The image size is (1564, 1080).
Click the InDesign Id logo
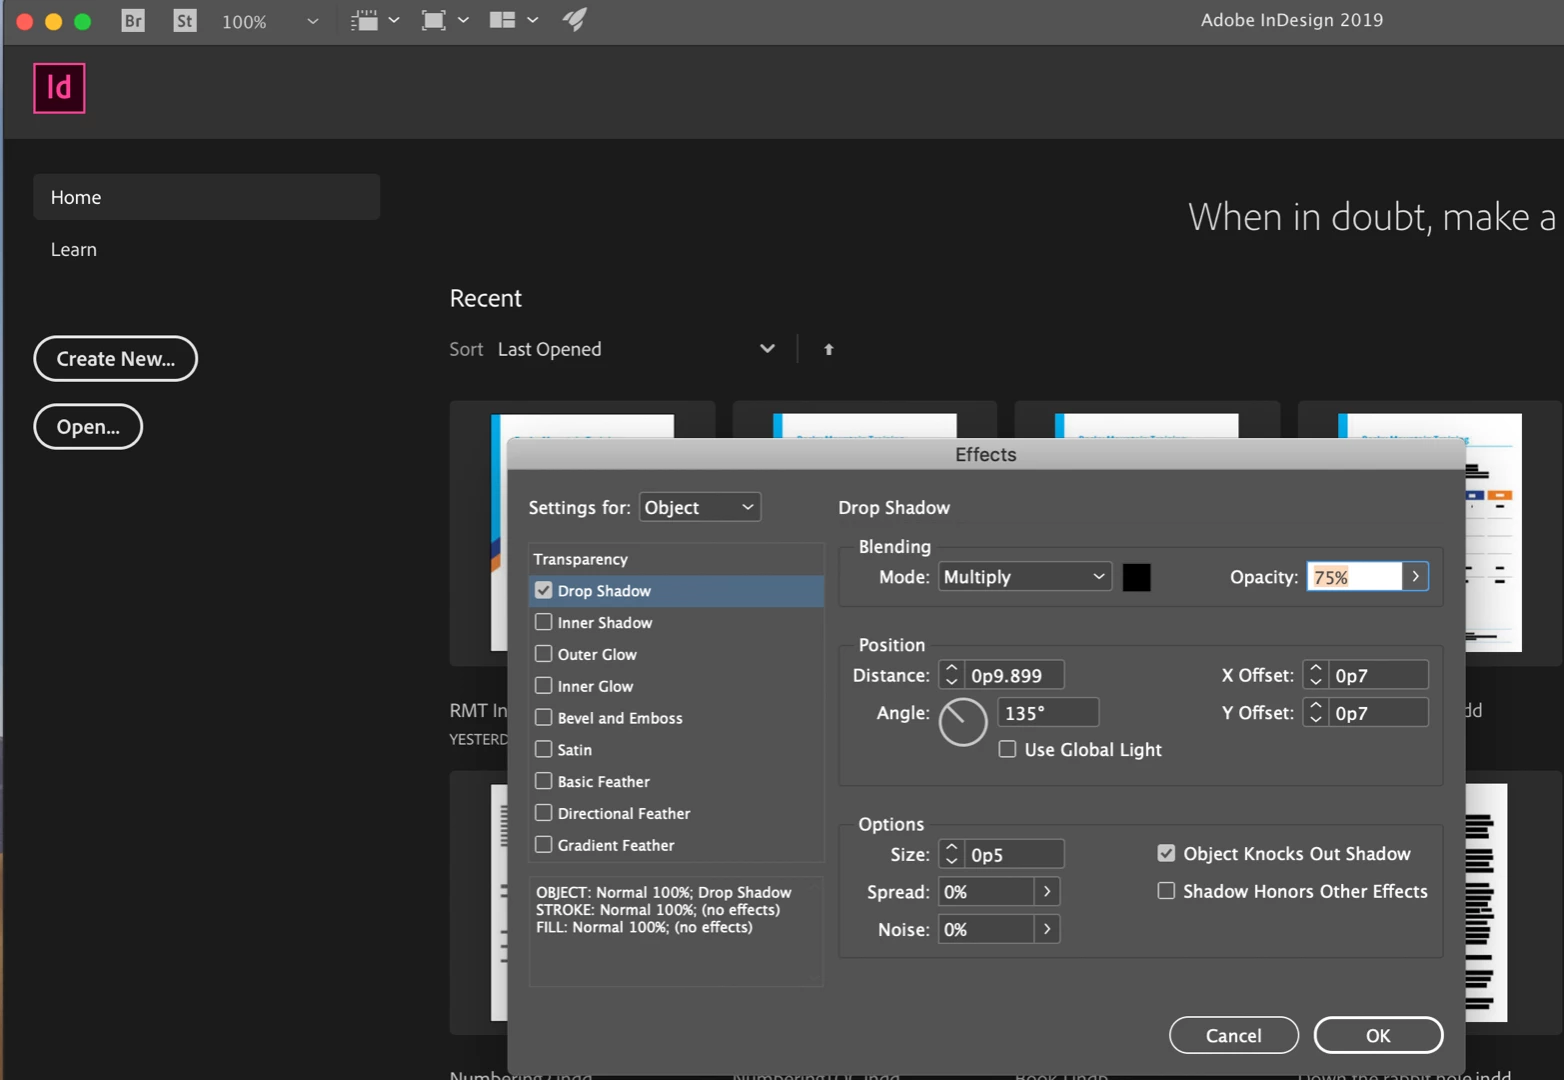pyautogui.click(x=59, y=88)
